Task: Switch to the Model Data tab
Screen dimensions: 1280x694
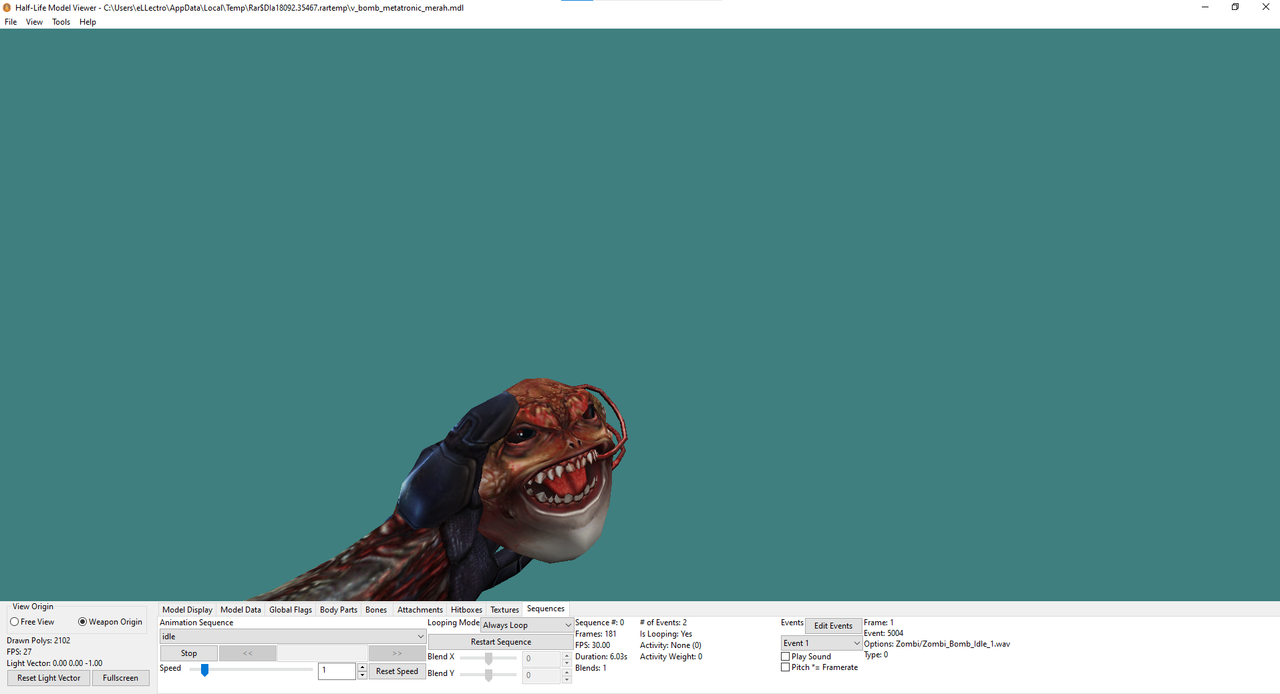Action: [x=240, y=609]
